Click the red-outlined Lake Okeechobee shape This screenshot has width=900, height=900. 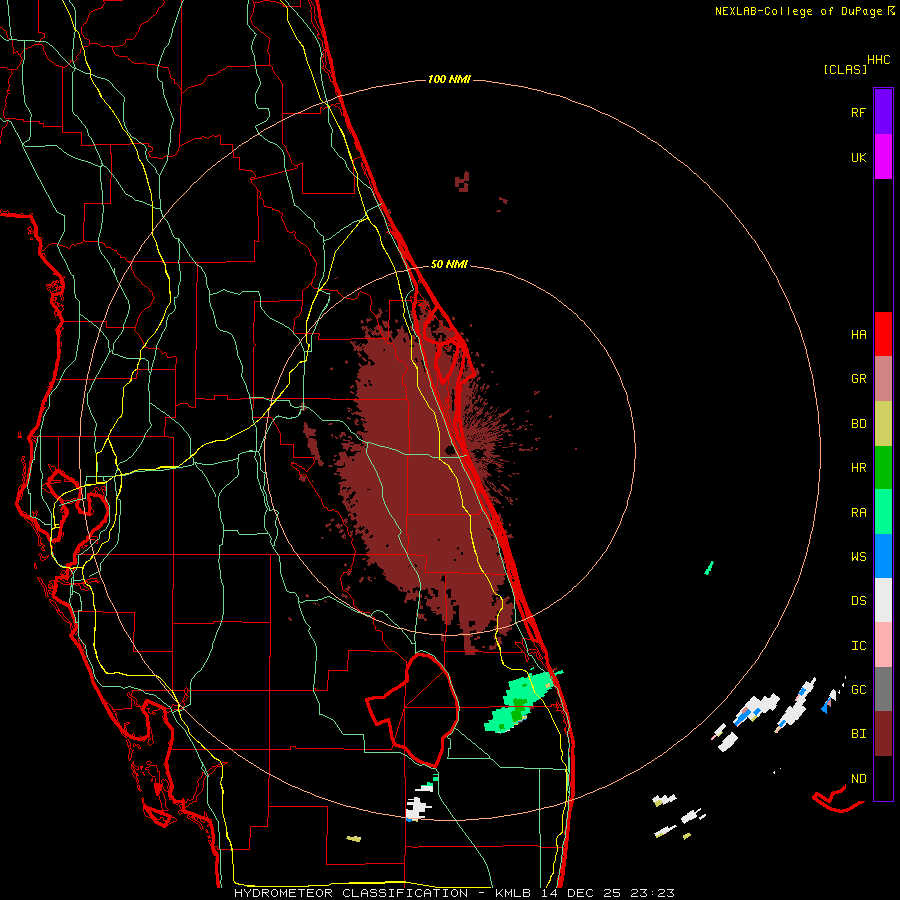[413, 711]
